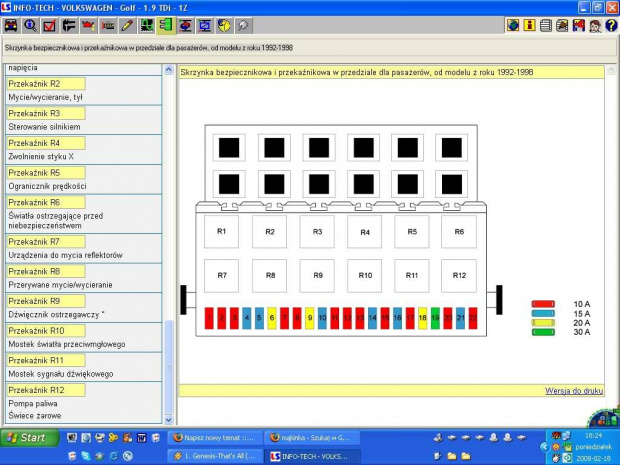Switch to 'majlinka - Szukaj w G...' taskbar window
620x465 pixels.
coord(312,438)
